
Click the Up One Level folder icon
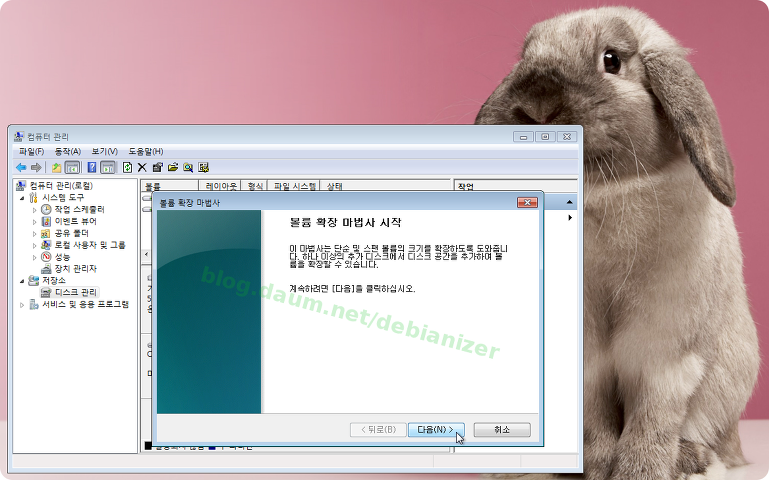point(56,168)
